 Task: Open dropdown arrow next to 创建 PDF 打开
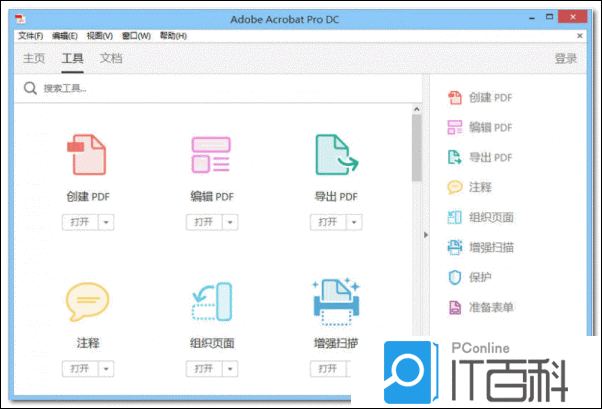pyautogui.click(x=106, y=222)
